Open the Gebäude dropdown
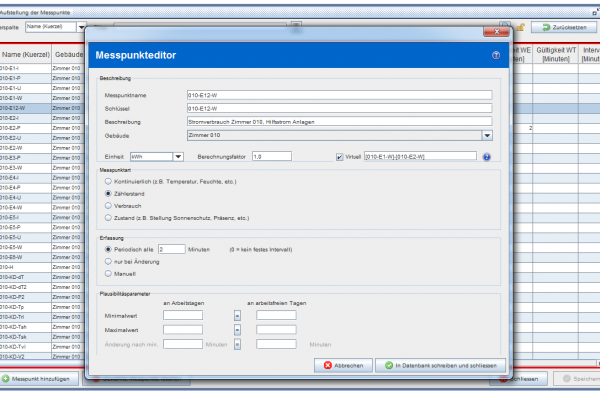The height and width of the screenshot is (400, 600). (x=486, y=135)
